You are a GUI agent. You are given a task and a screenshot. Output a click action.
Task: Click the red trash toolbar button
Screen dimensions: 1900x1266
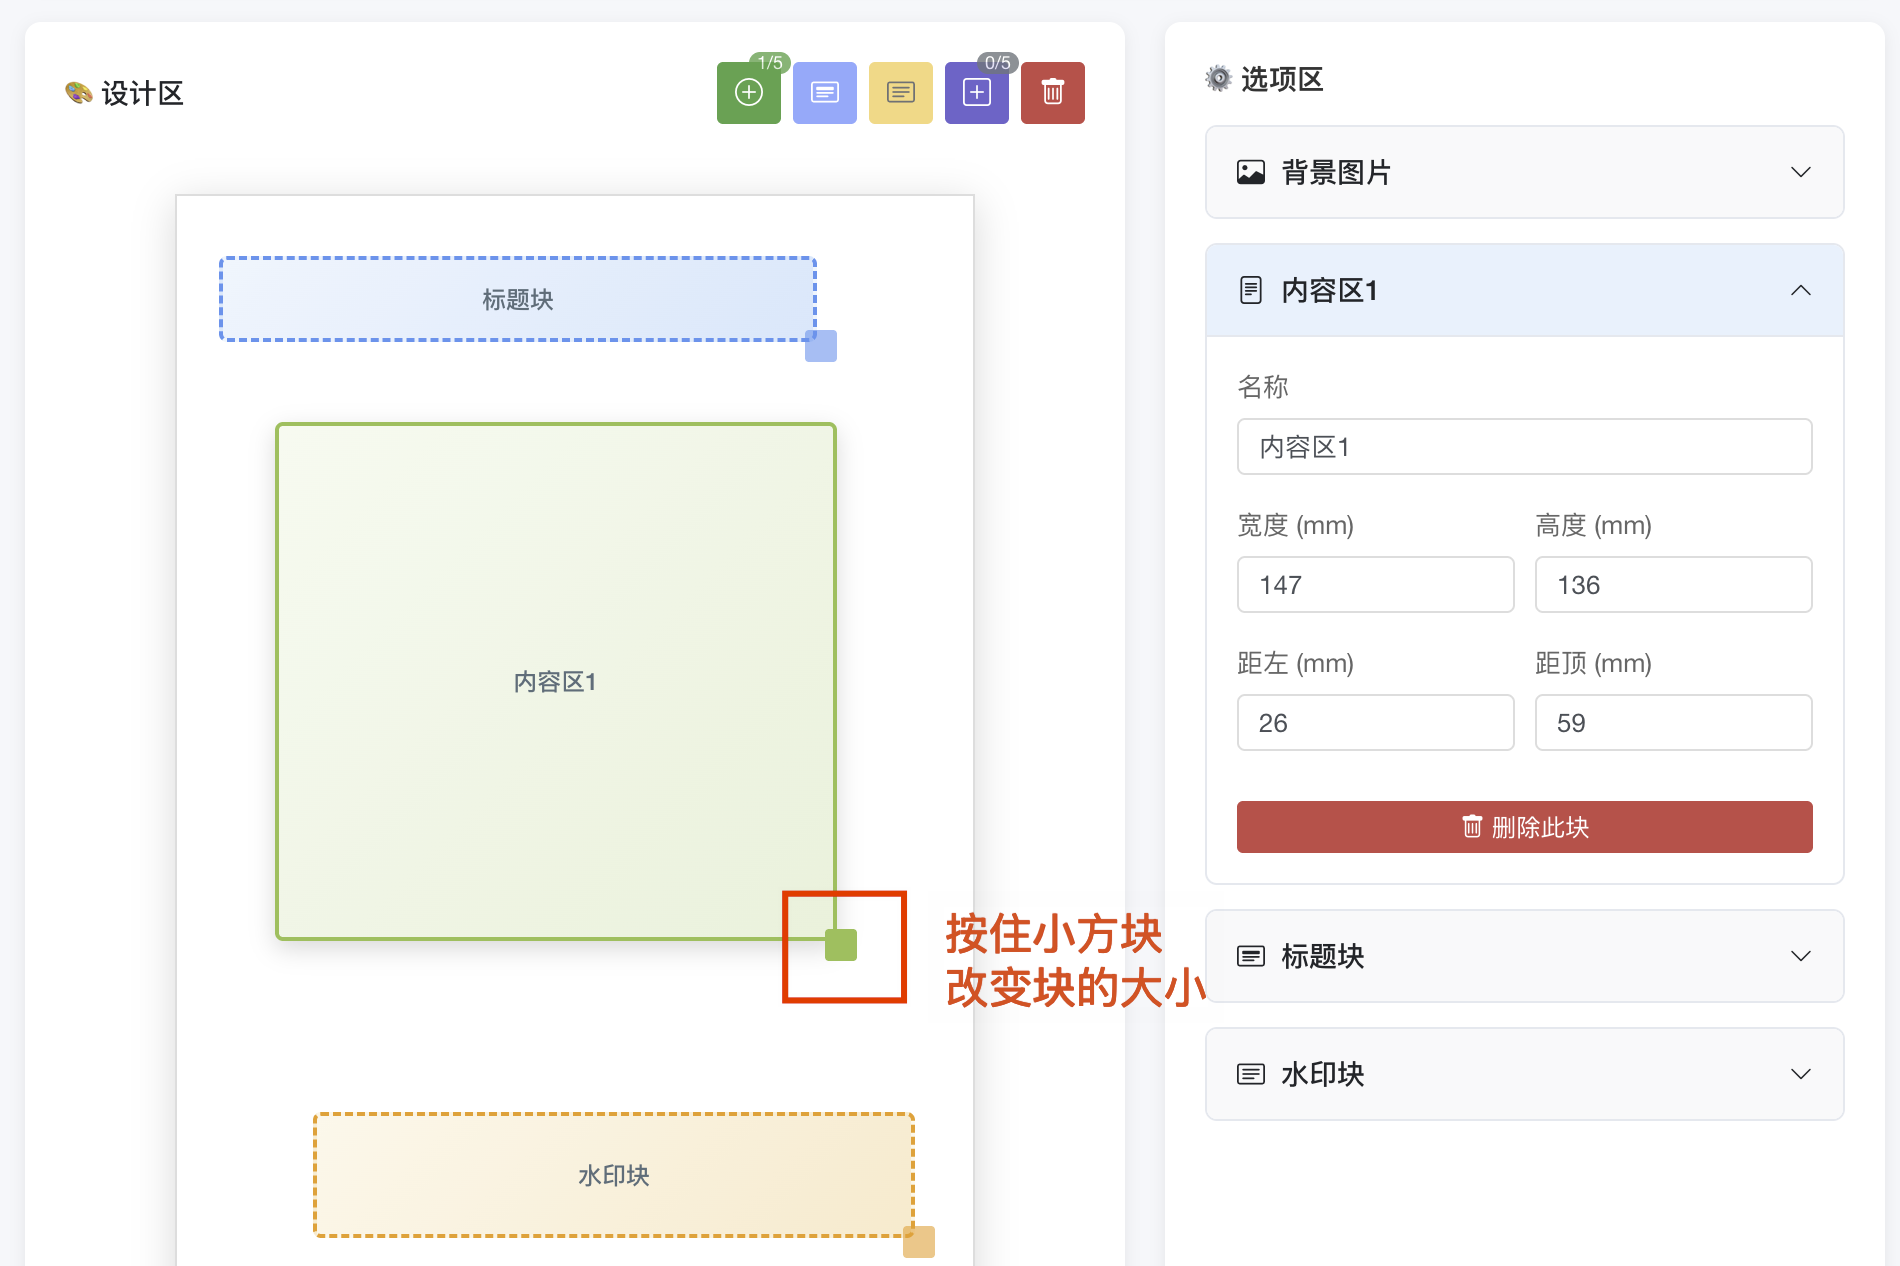tap(1052, 93)
